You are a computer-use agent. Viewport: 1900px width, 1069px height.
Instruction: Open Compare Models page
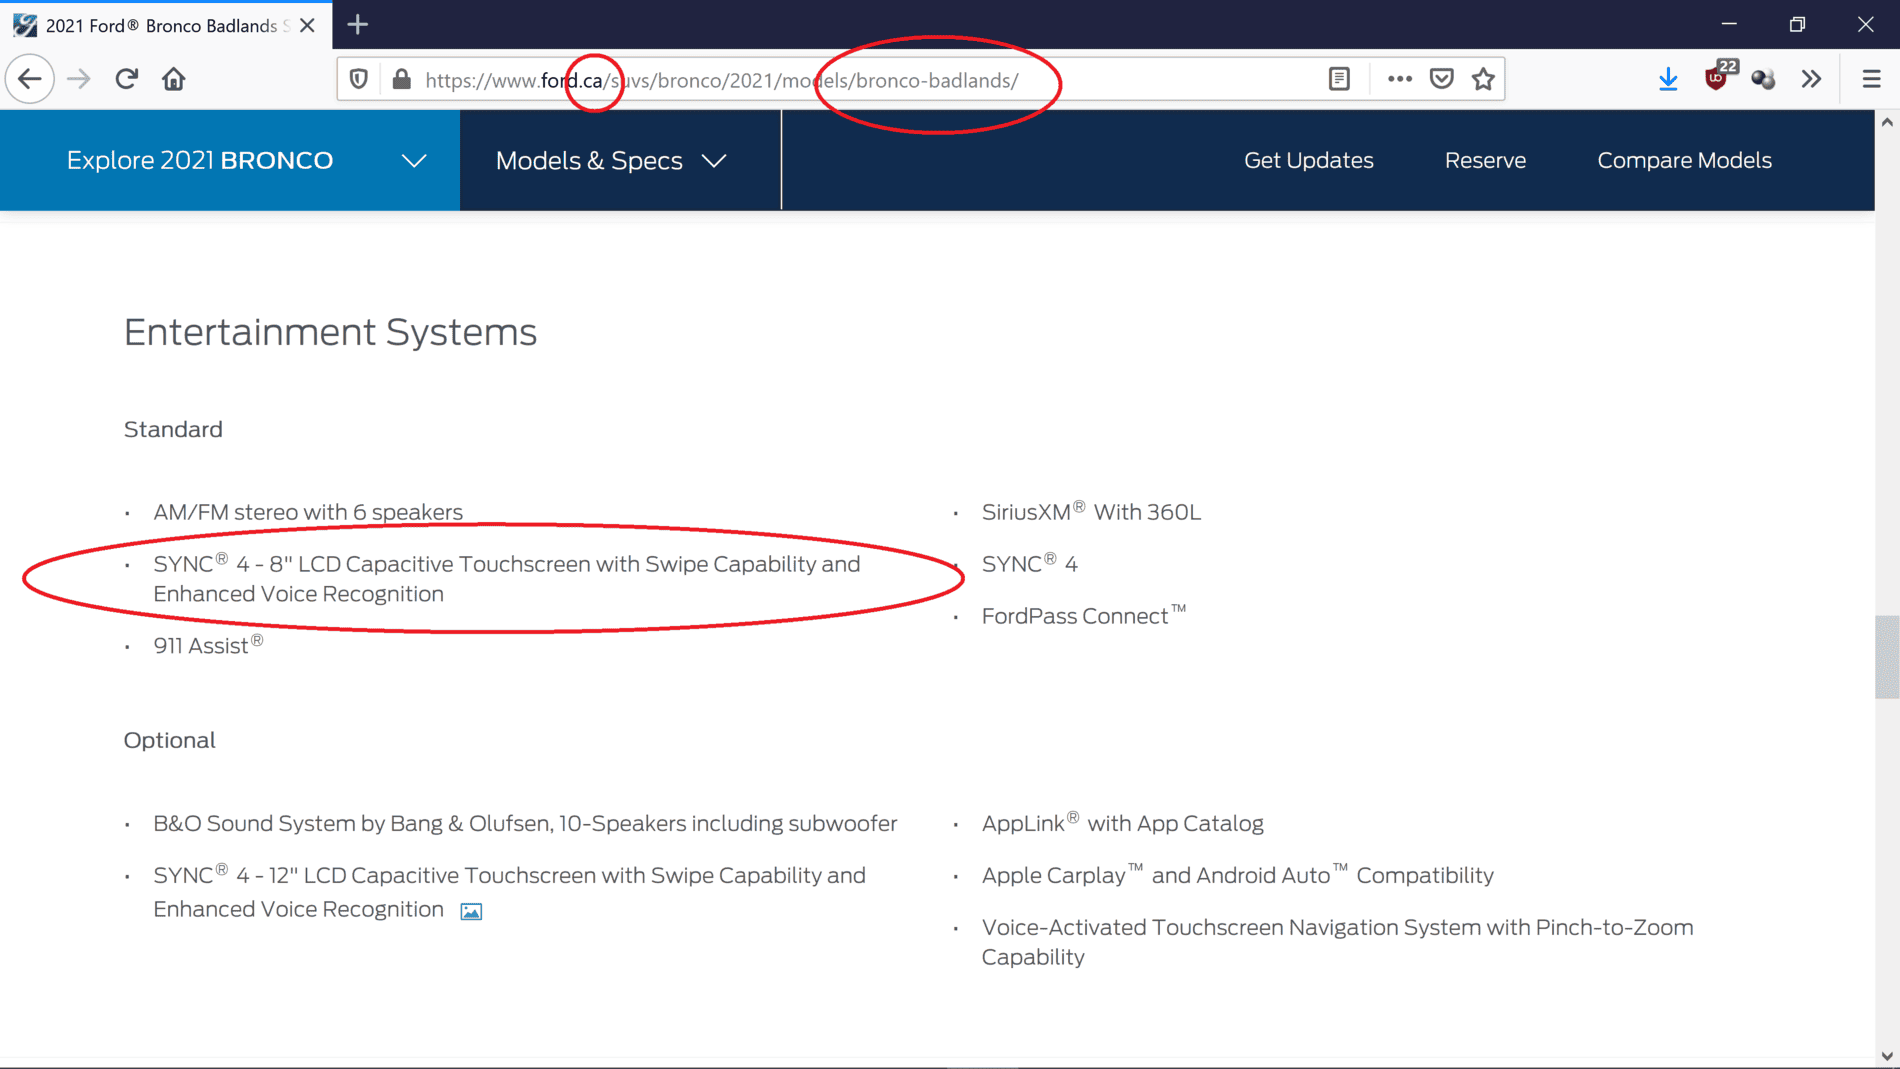1684,160
